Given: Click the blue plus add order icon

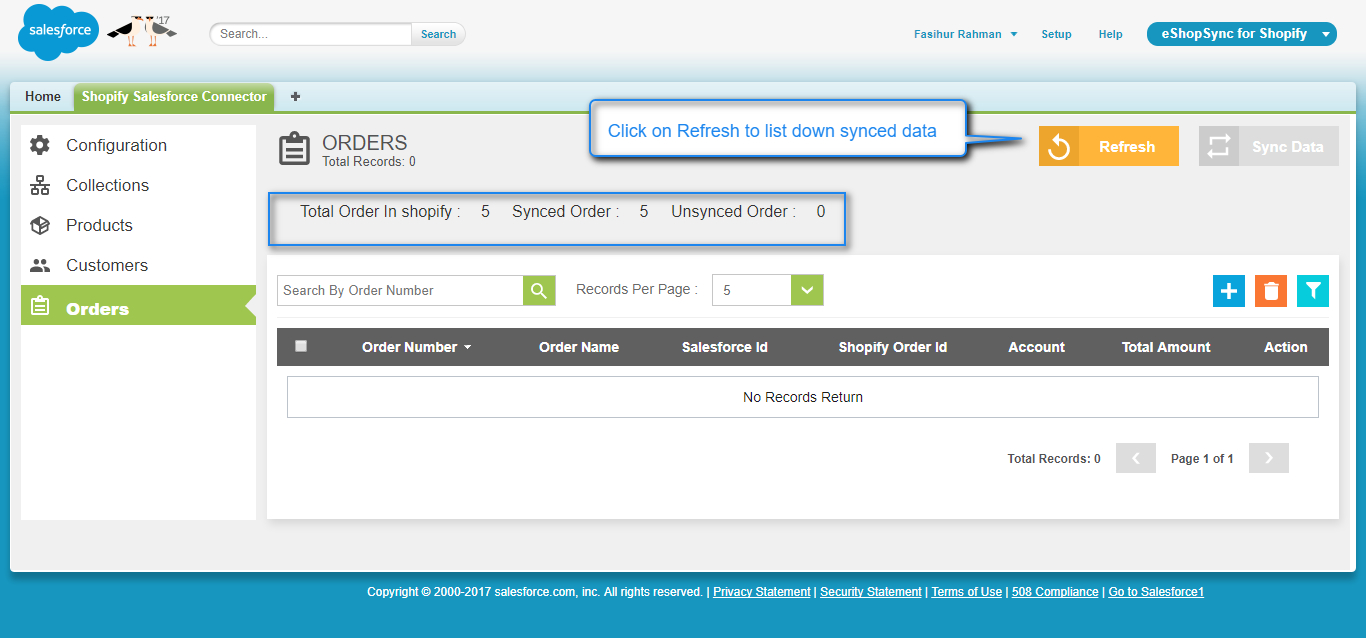Looking at the screenshot, I should coord(1229,291).
